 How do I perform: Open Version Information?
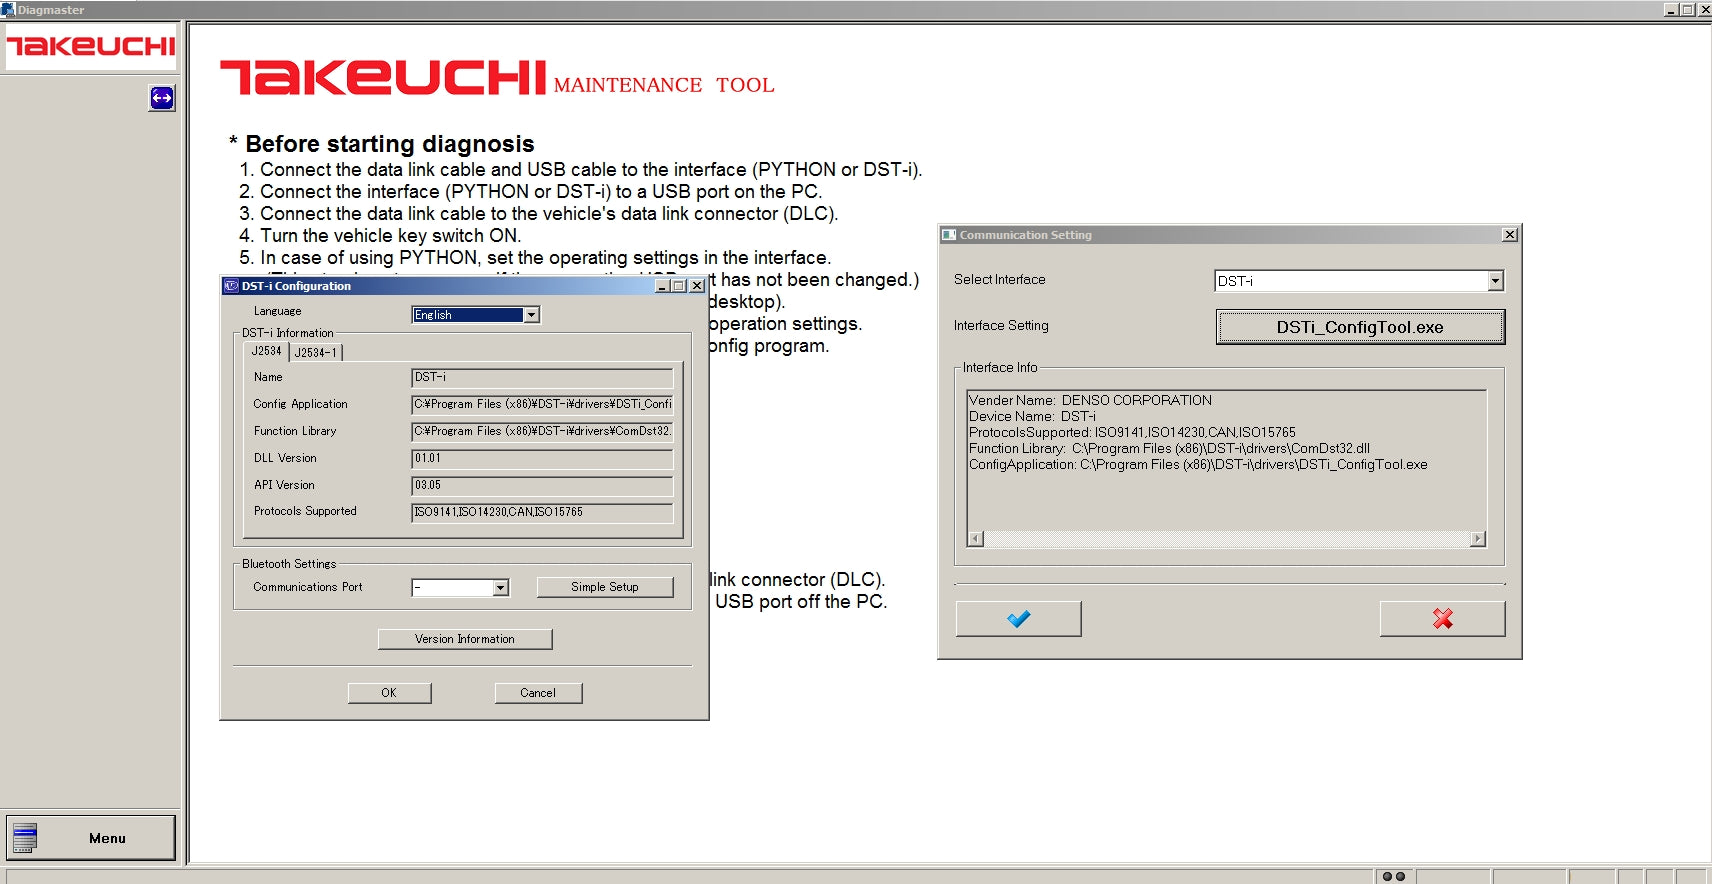pos(465,639)
